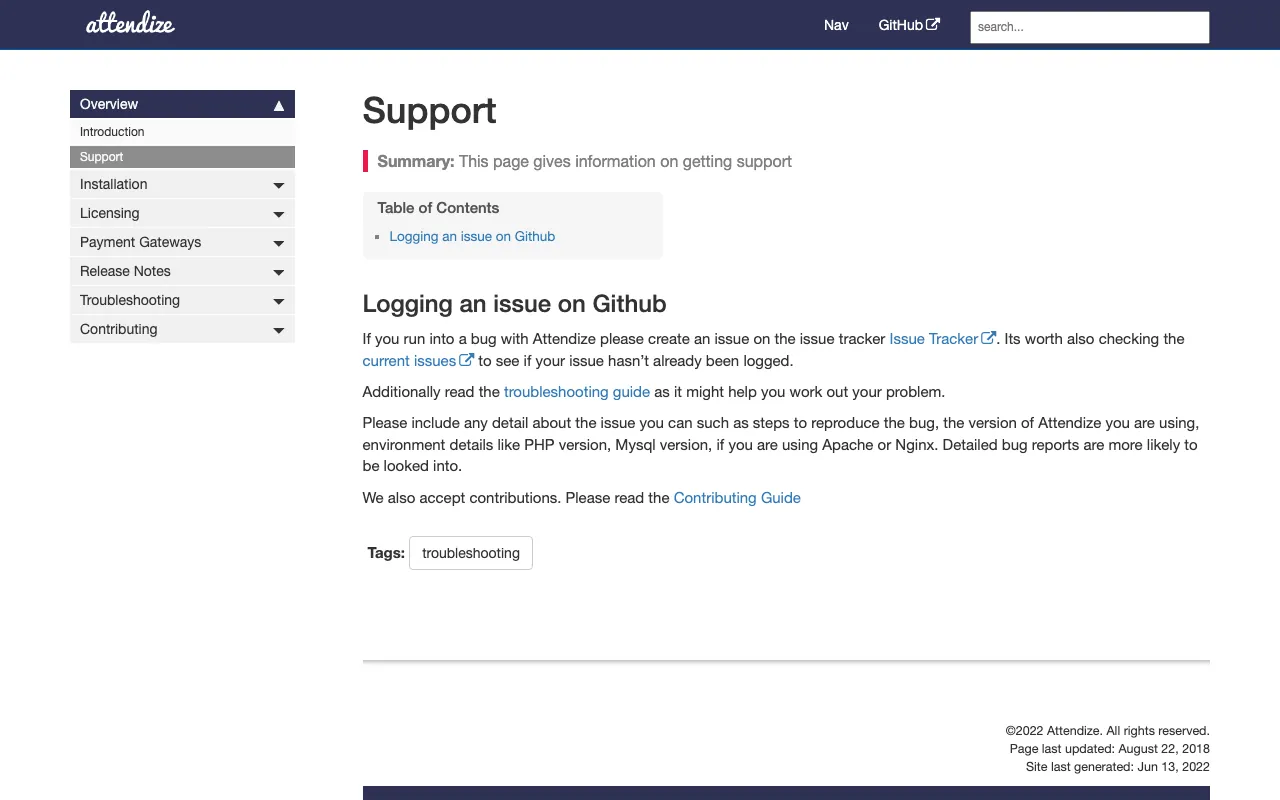Click the Site last generated date text
Screen dimensions: 1280x800
click(x=1118, y=767)
